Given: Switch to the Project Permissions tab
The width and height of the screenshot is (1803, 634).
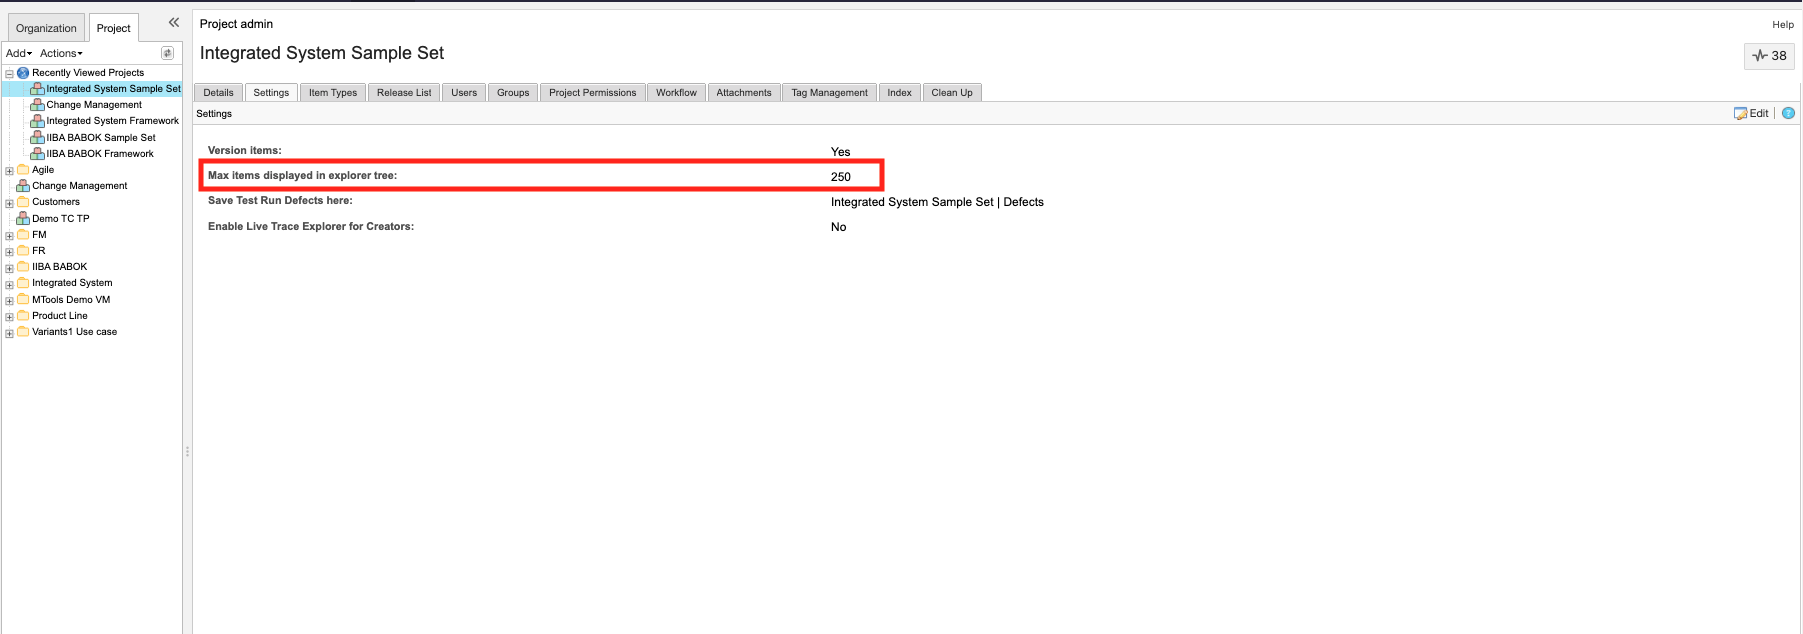Looking at the screenshot, I should tap(592, 92).
